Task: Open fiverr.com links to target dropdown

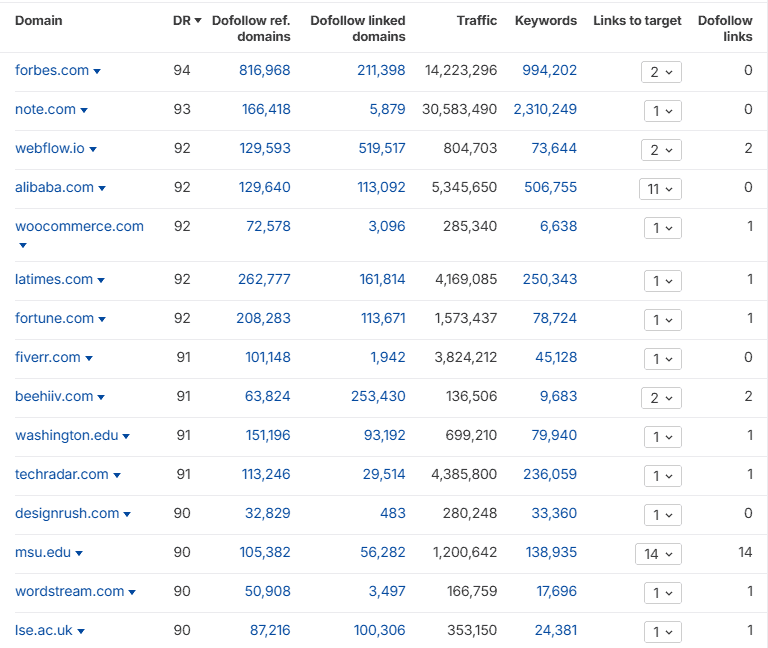Action: pyautogui.click(x=663, y=359)
